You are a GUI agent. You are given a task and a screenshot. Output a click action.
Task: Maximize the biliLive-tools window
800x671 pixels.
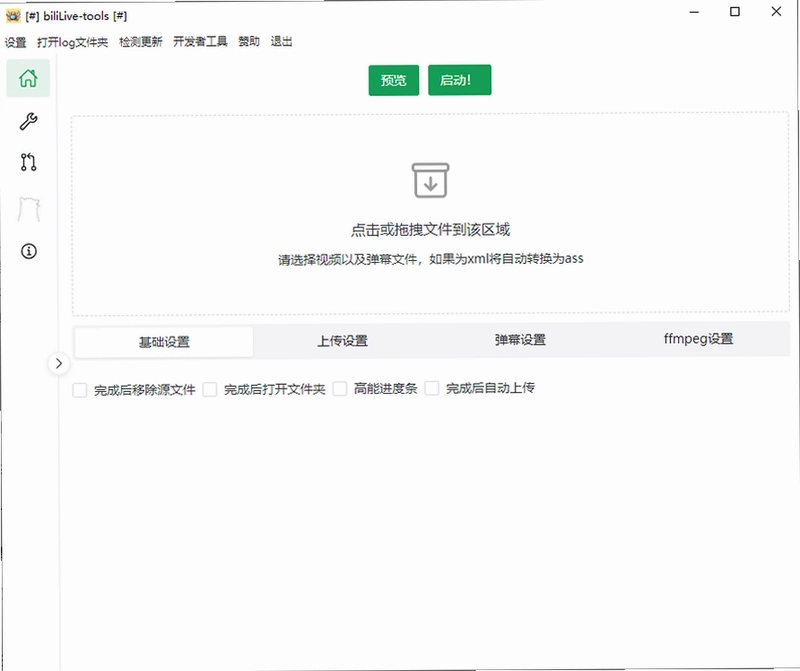point(735,11)
